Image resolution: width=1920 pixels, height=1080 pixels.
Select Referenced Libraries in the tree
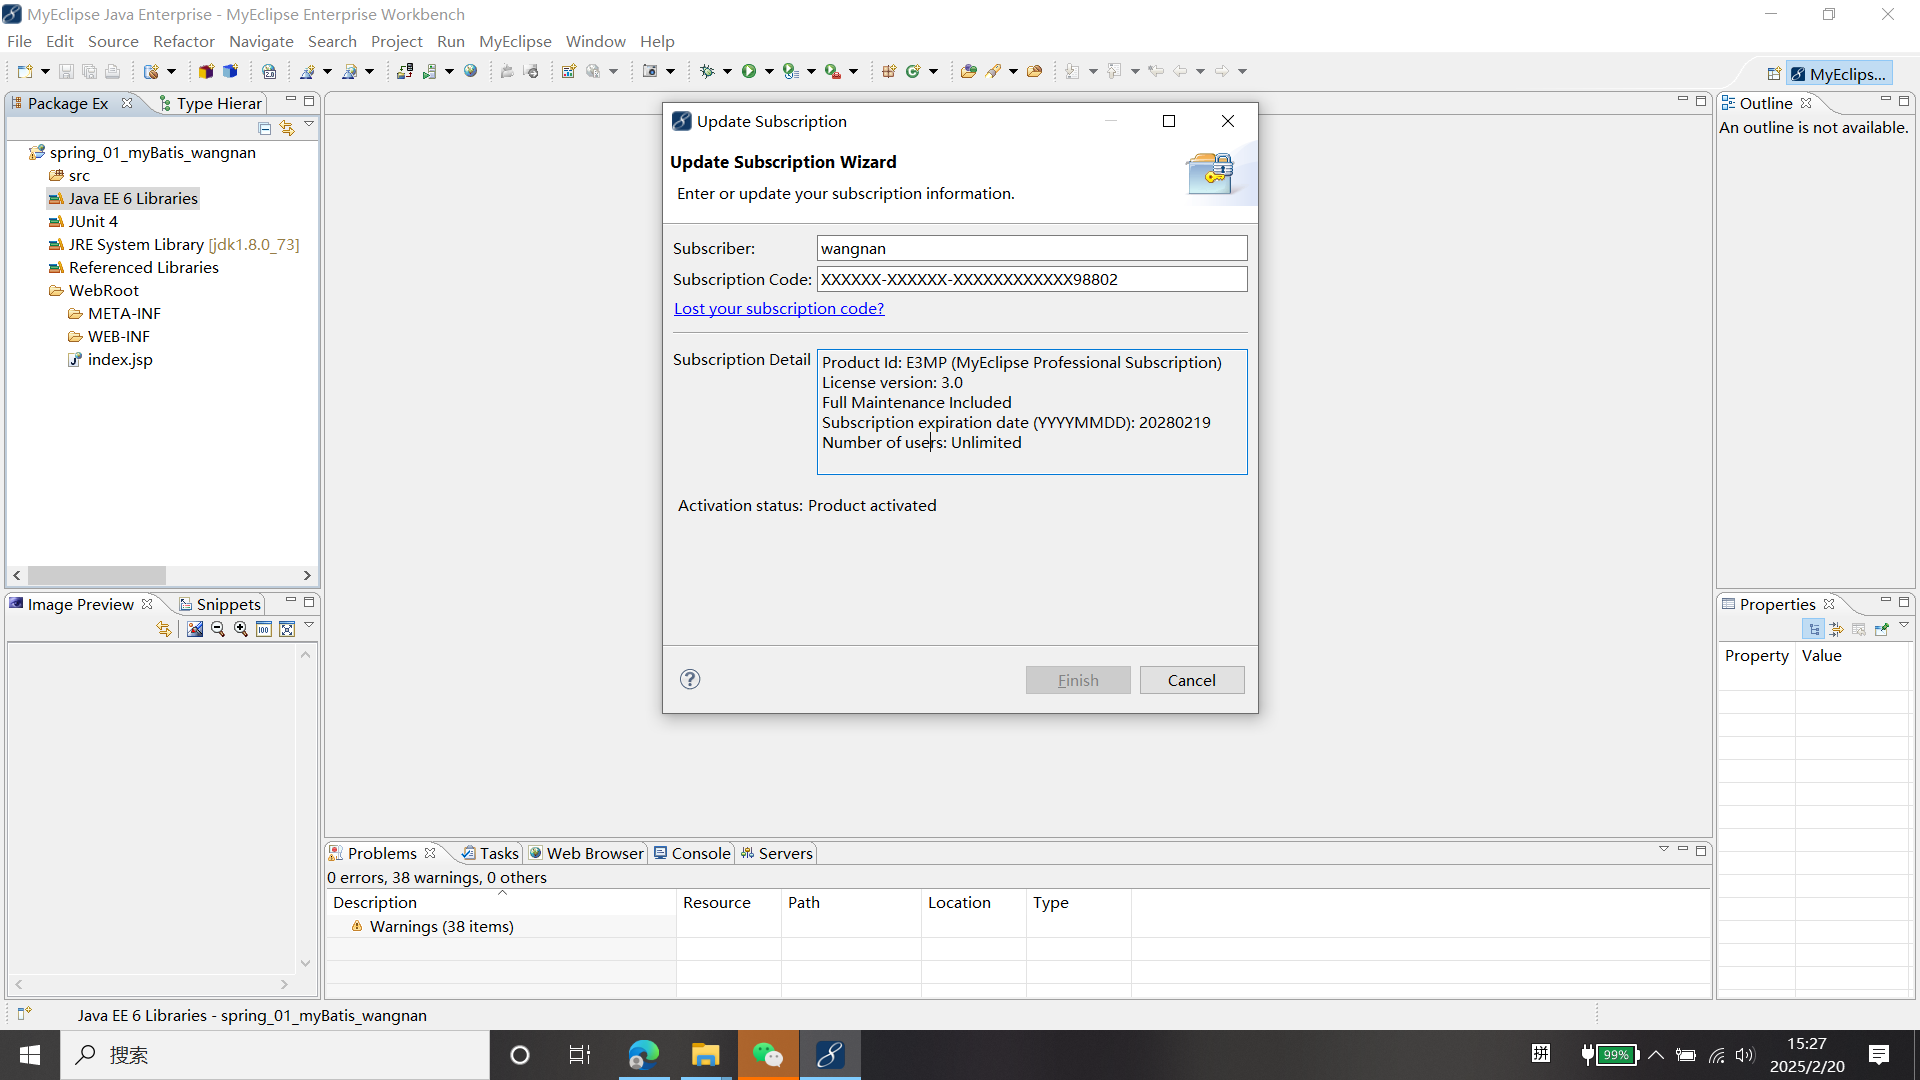134,267
